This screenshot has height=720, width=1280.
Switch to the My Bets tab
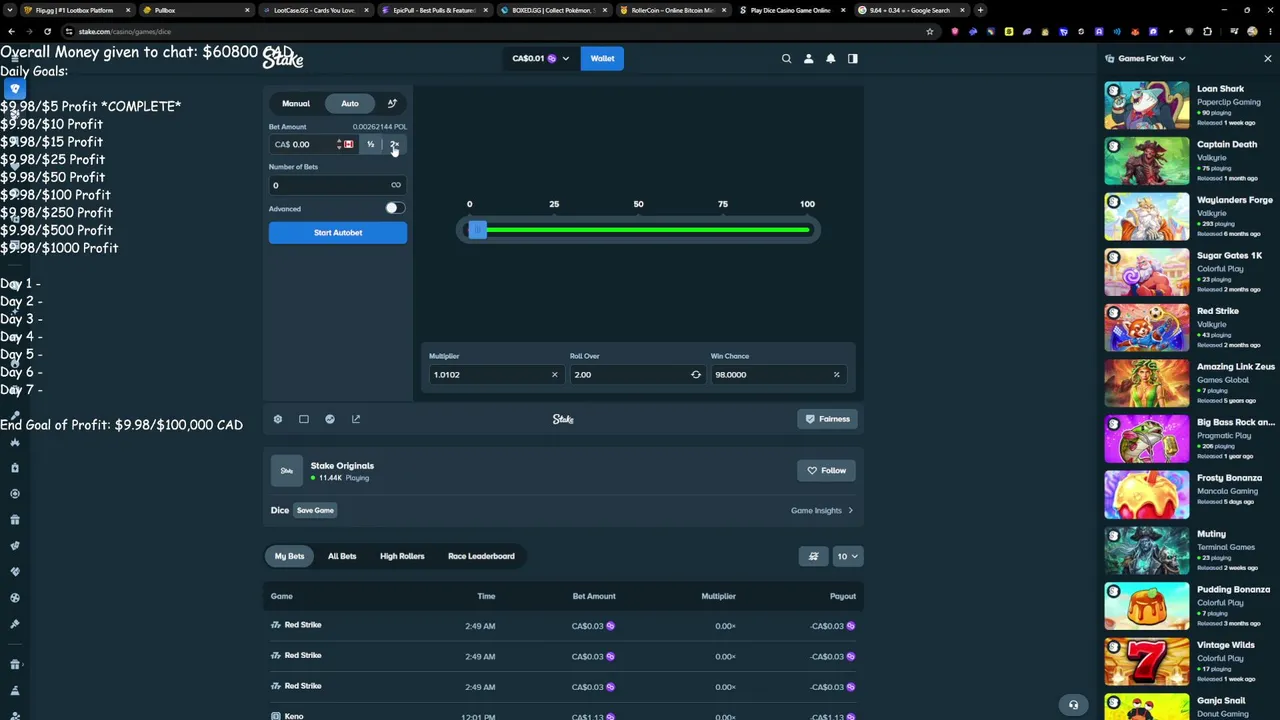coord(289,556)
